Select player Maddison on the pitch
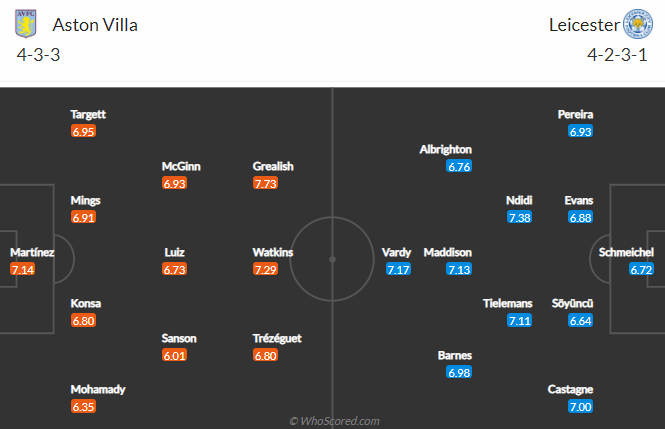The image size is (665, 429). click(447, 252)
